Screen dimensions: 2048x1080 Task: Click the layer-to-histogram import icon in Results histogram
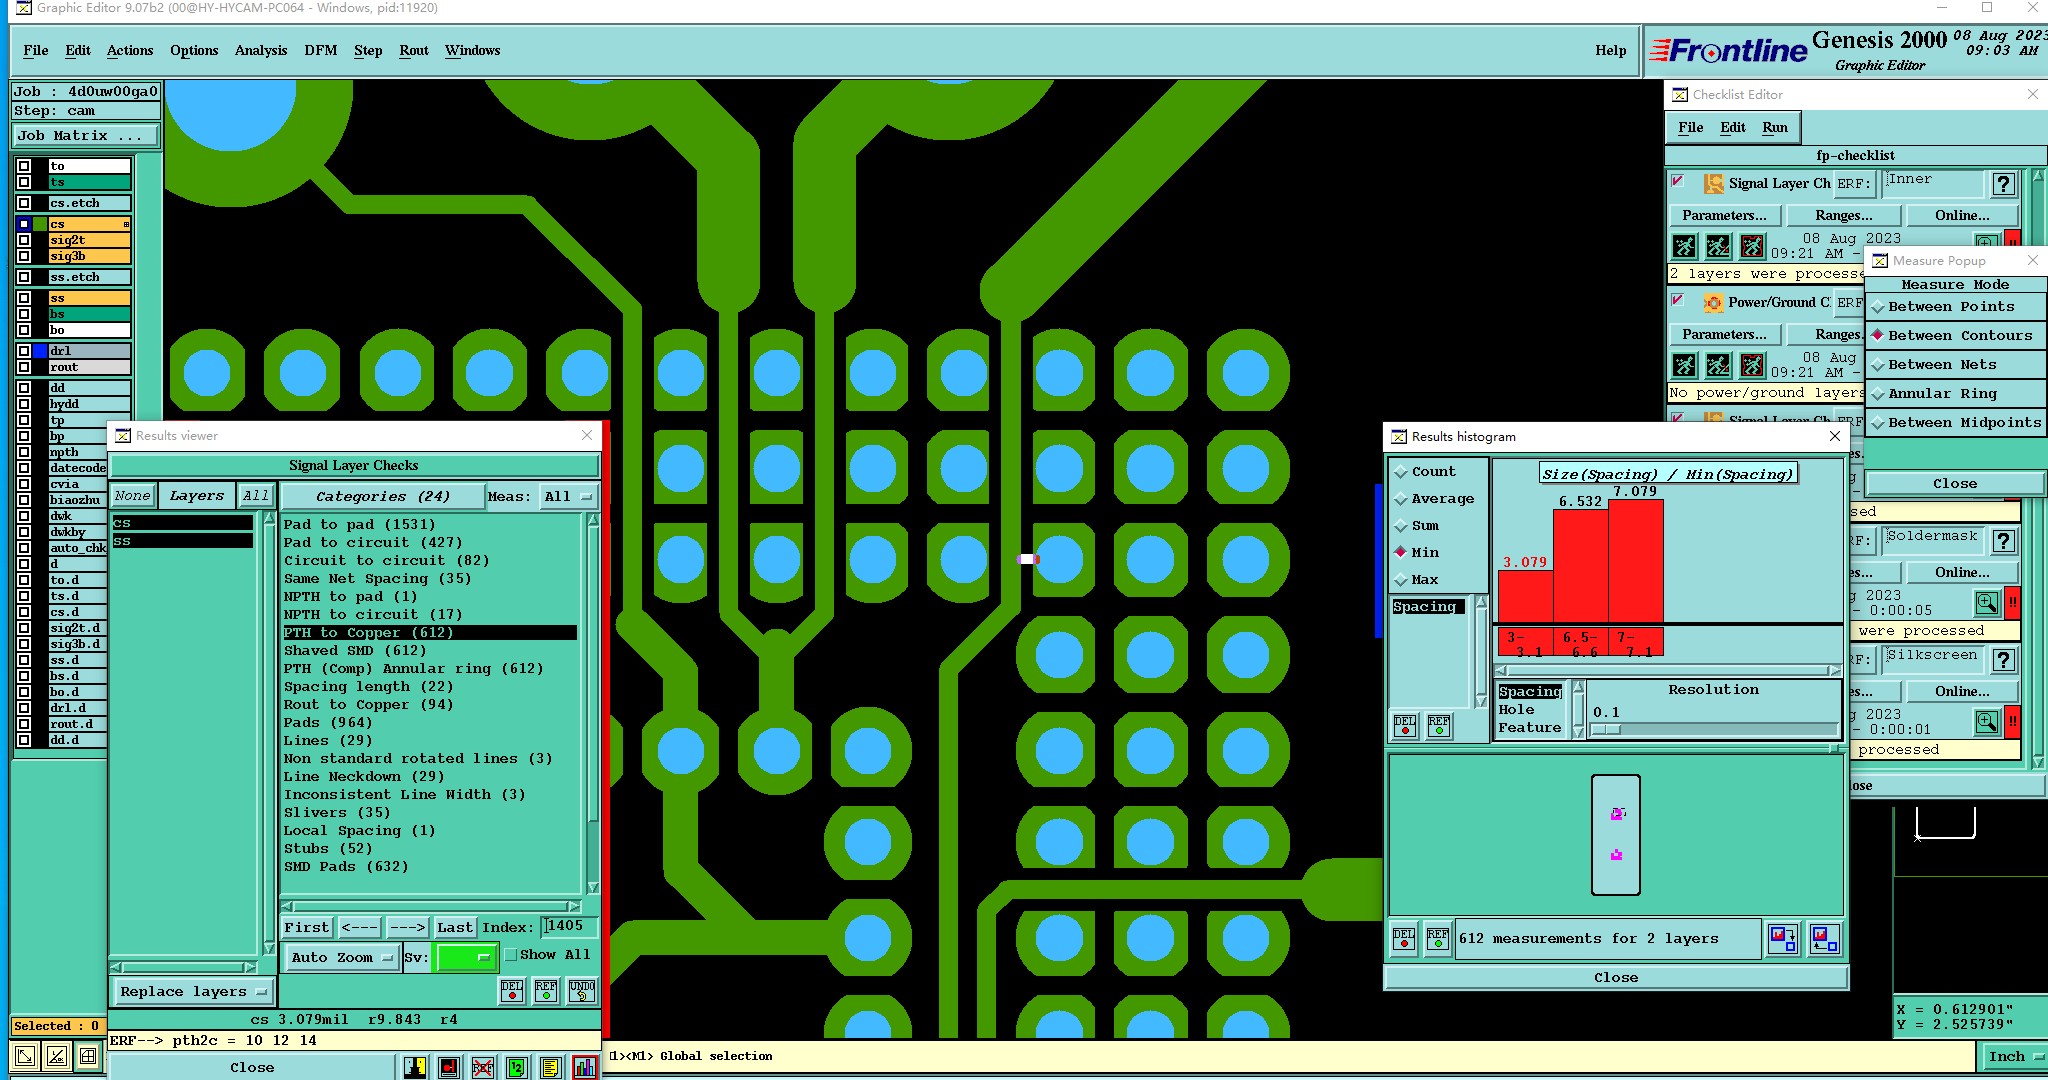[x=1823, y=939]
